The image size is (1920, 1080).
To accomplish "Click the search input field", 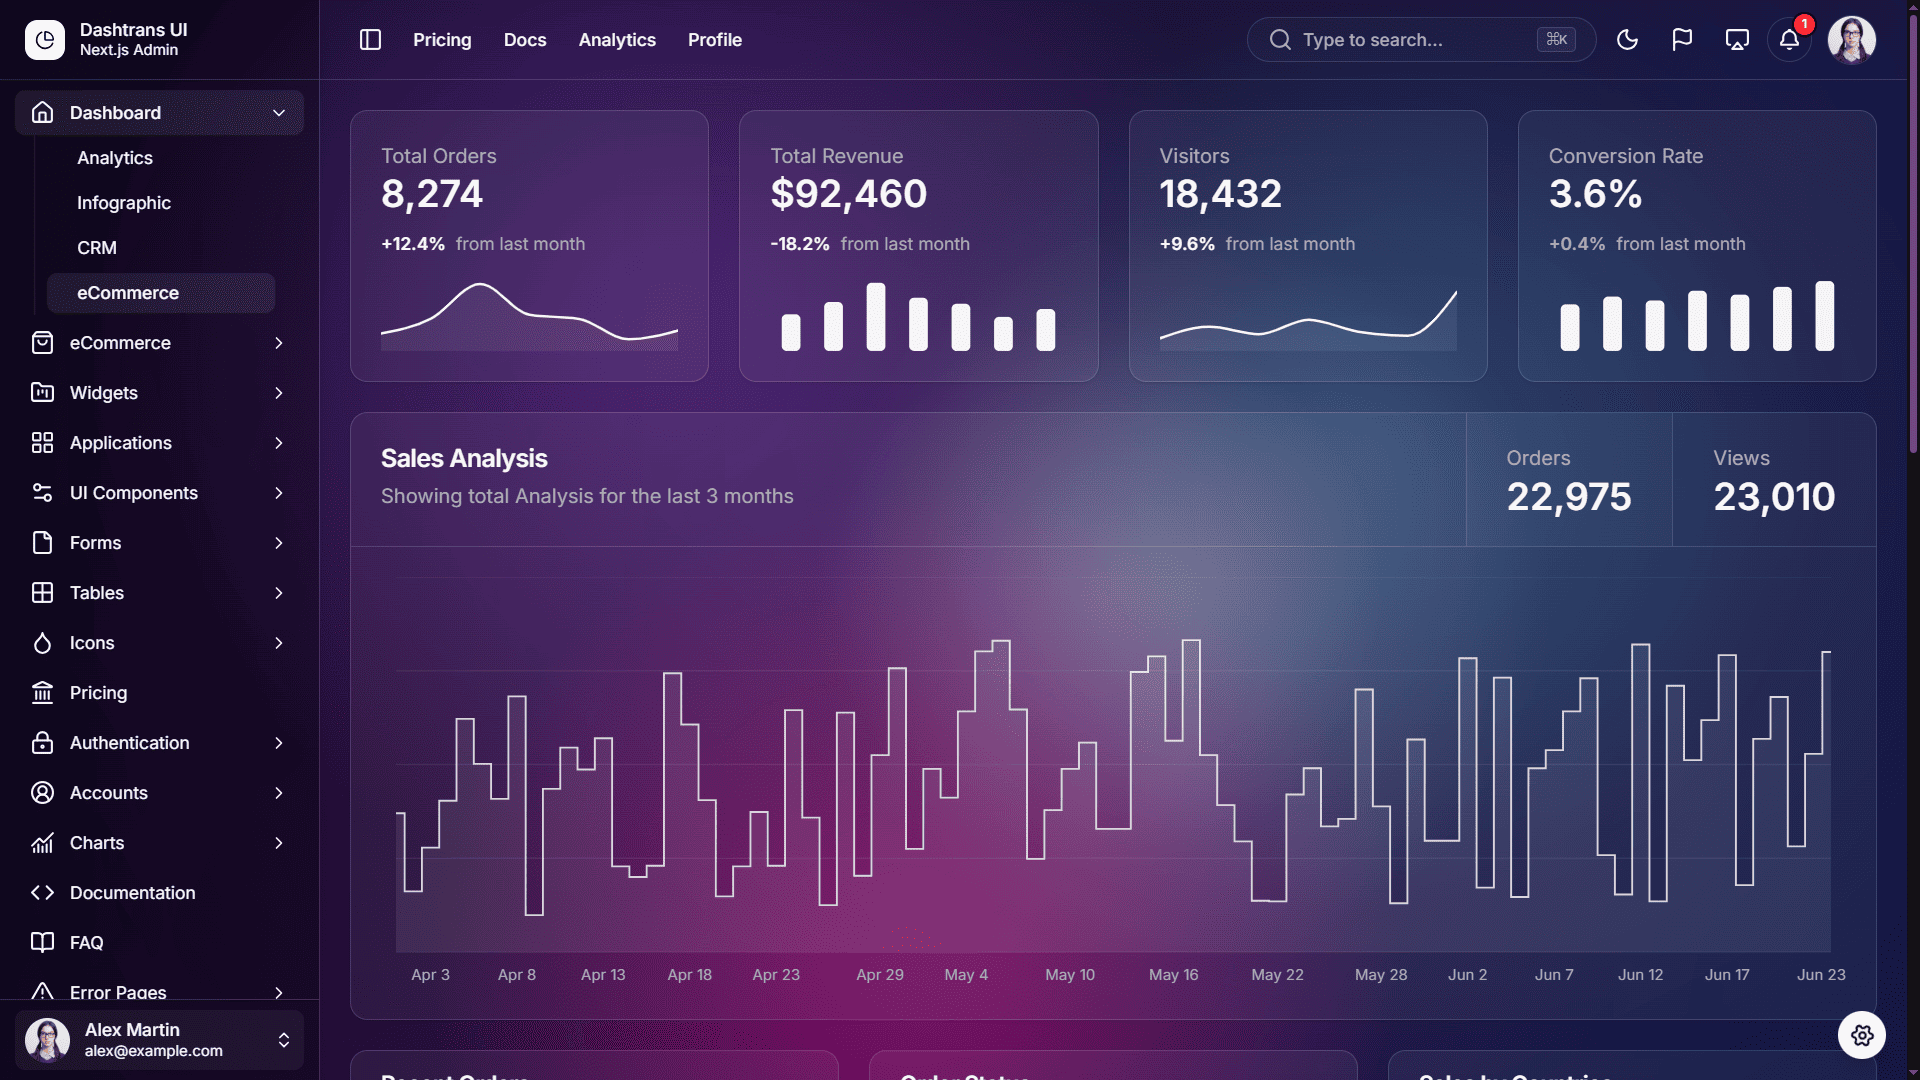I will click(x=1421, y=40).
